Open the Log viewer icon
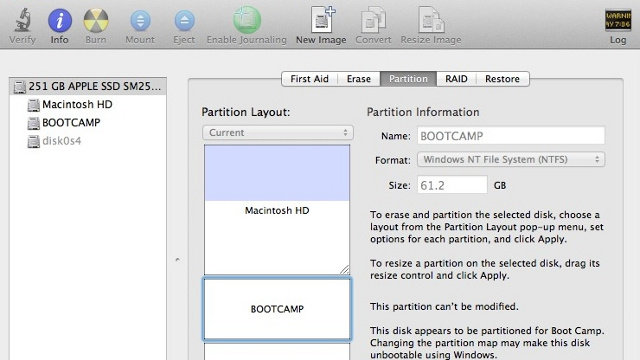Viewport: 640px width, 360px height. pyautogui.click(x=618, y=20)
